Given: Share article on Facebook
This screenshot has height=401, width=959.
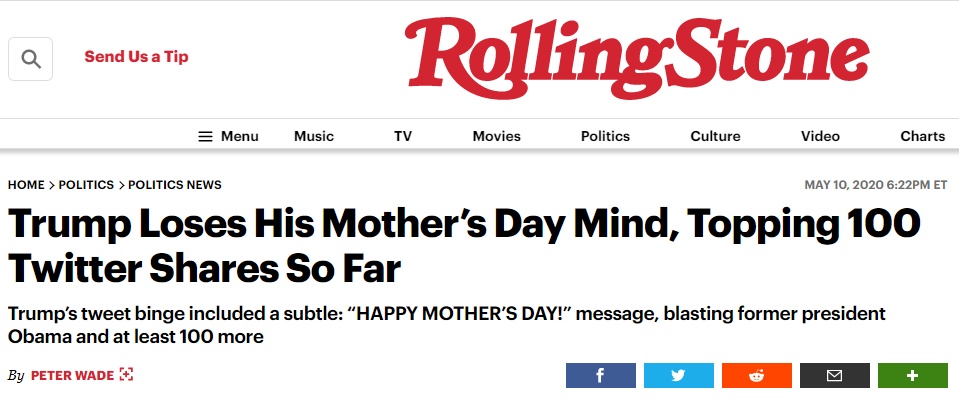Looking at the screenshot, I should coord(600,376).
